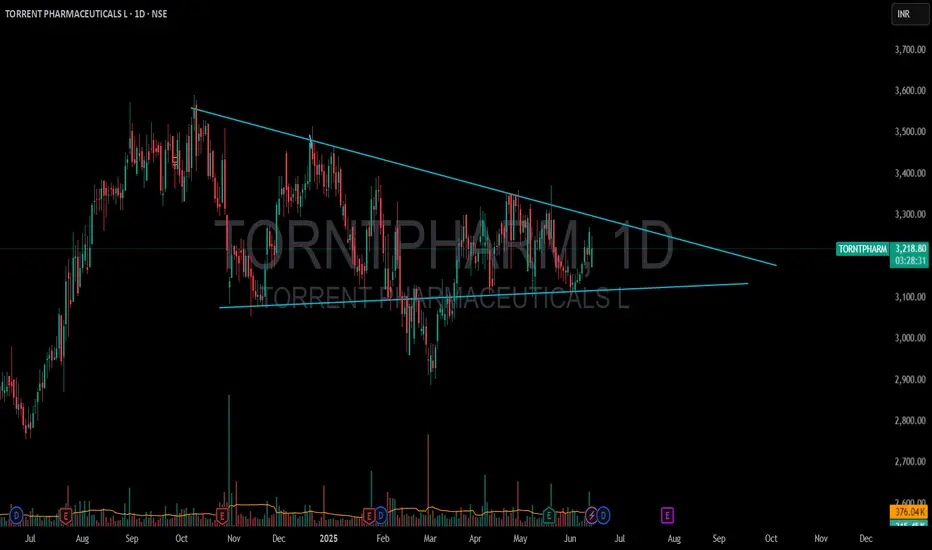Click the 2,700.00 price axis label

coord(910,461)
